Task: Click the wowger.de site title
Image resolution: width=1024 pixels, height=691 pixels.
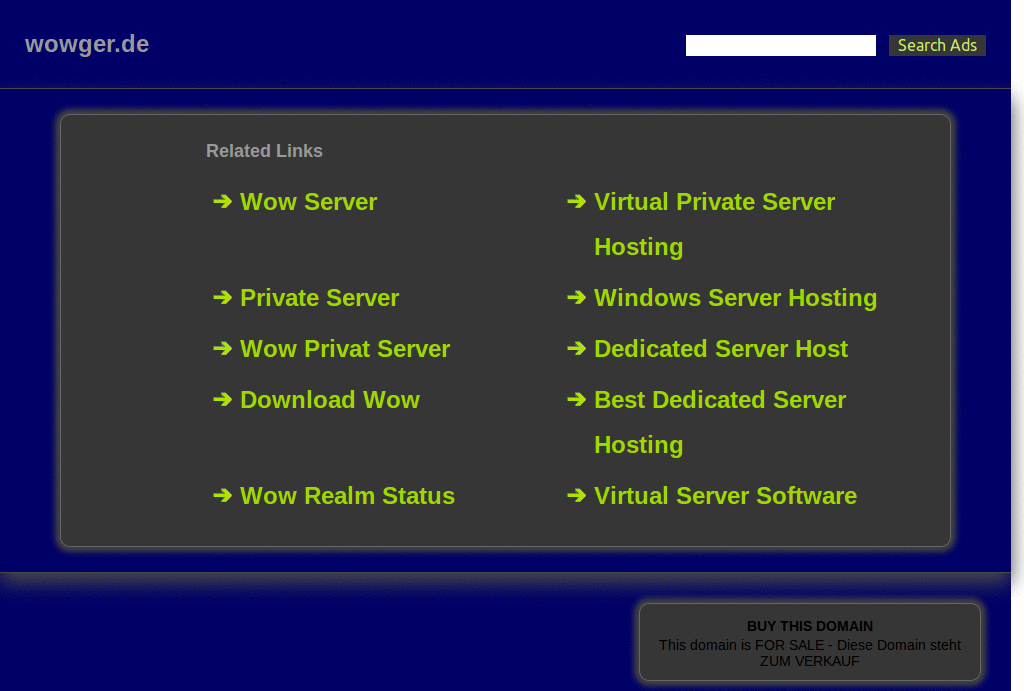Action: 87,44
